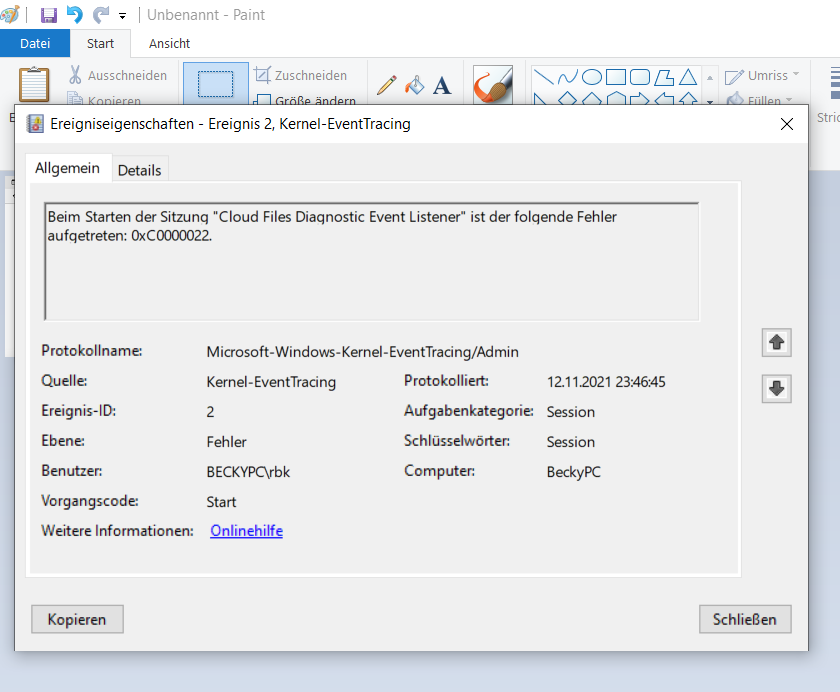Click the Microsoft-Windows-Kernel-EventTracing/Admin log name

[x=363, y=352]
